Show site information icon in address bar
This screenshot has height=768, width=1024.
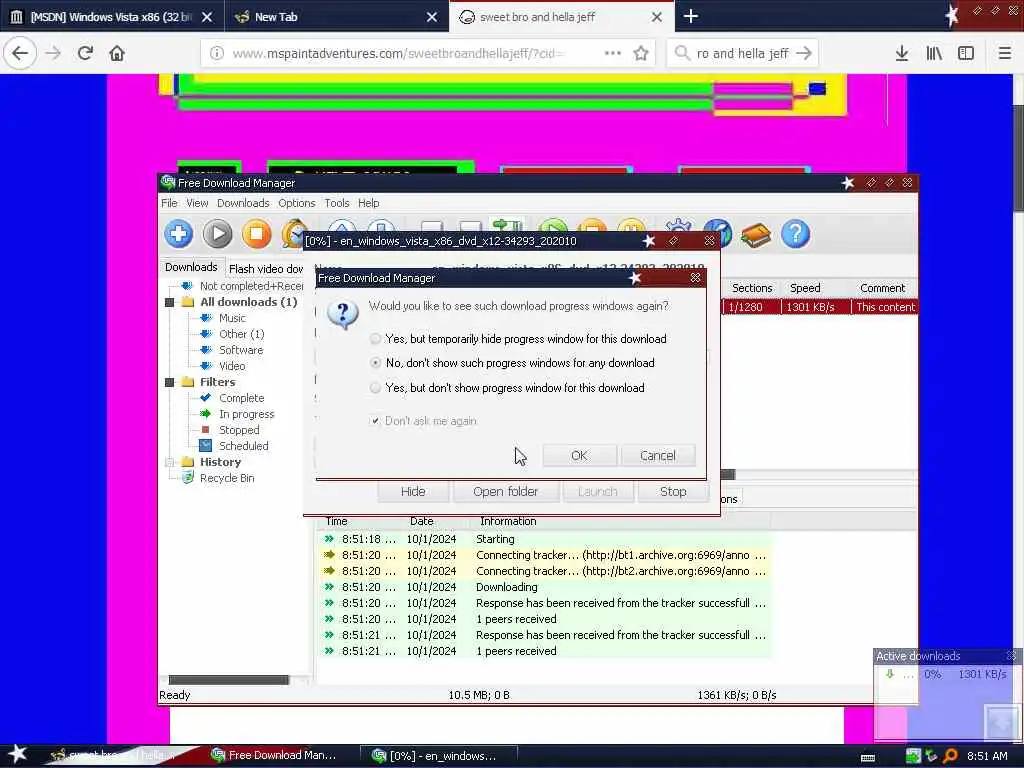point(217,53)
